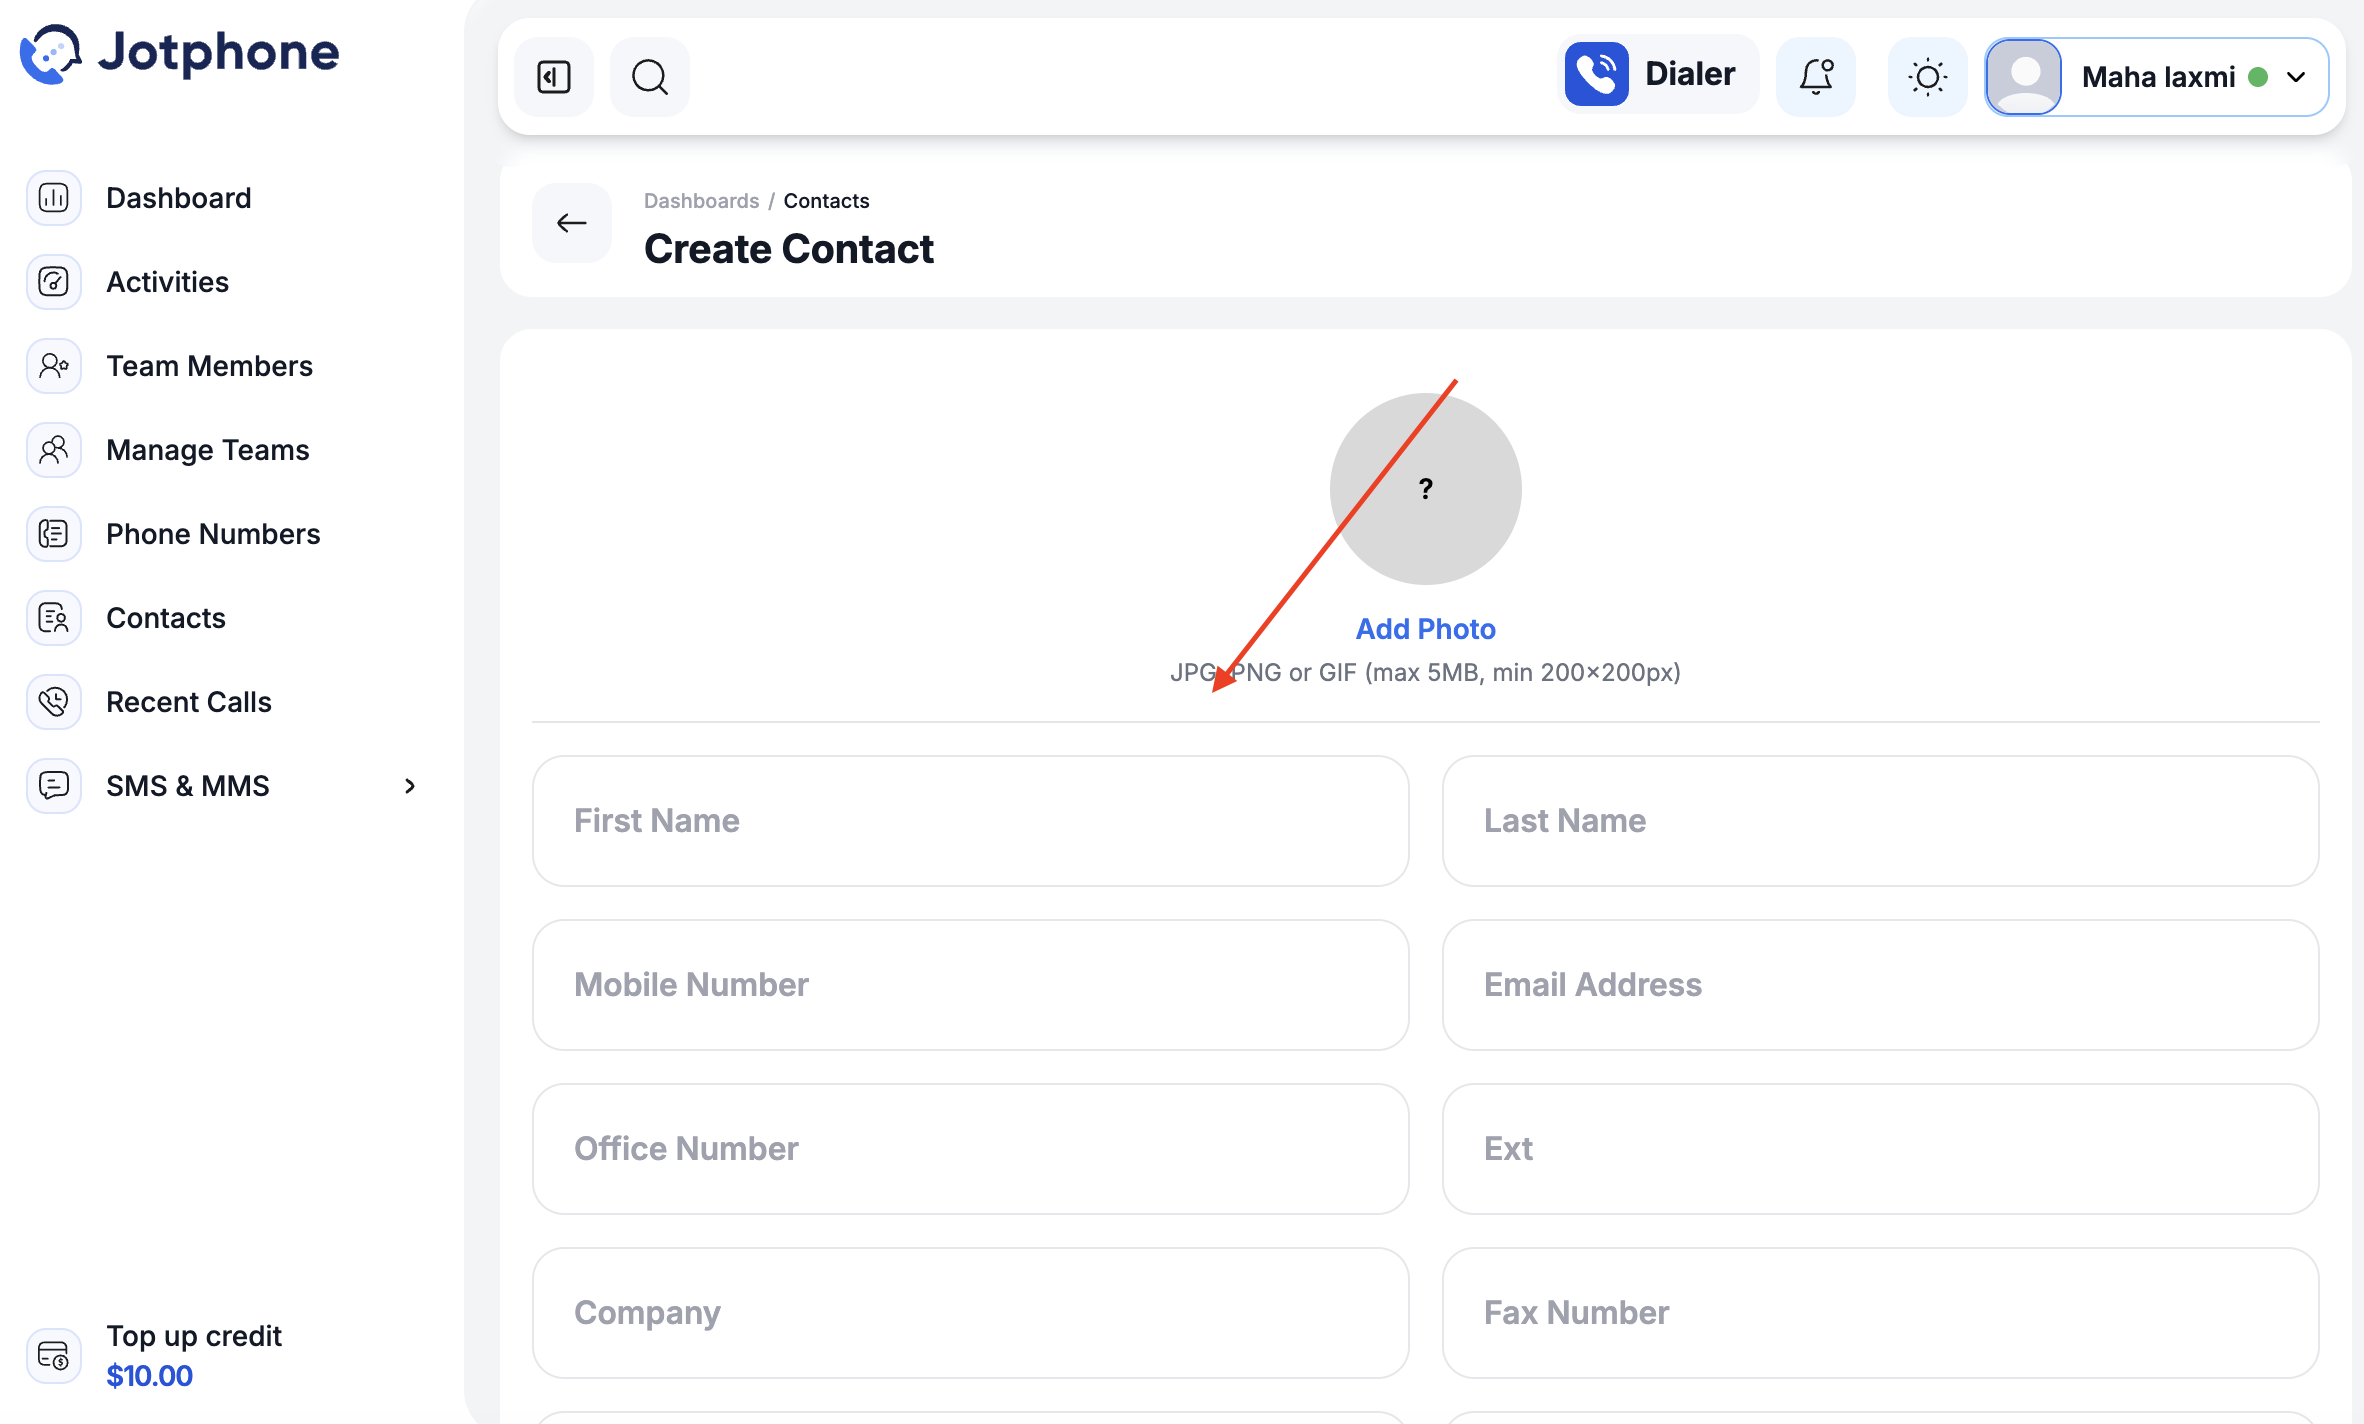Focus the Company field

tap(971, 1313)
